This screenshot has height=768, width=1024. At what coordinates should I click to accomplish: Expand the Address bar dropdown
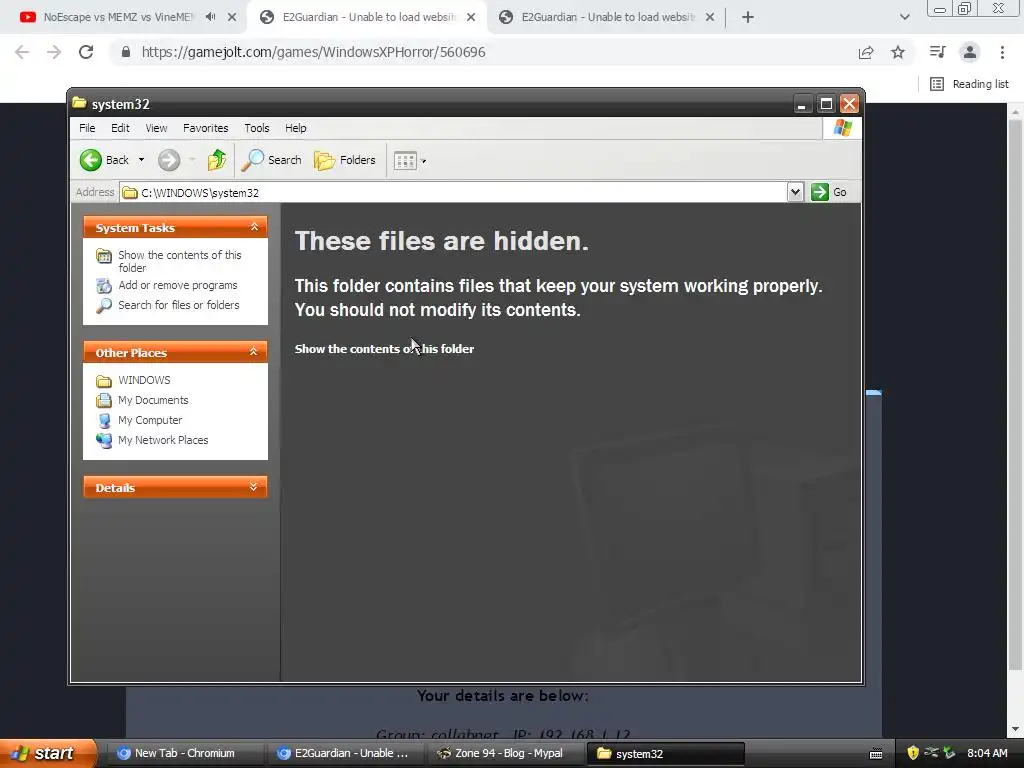795,192
